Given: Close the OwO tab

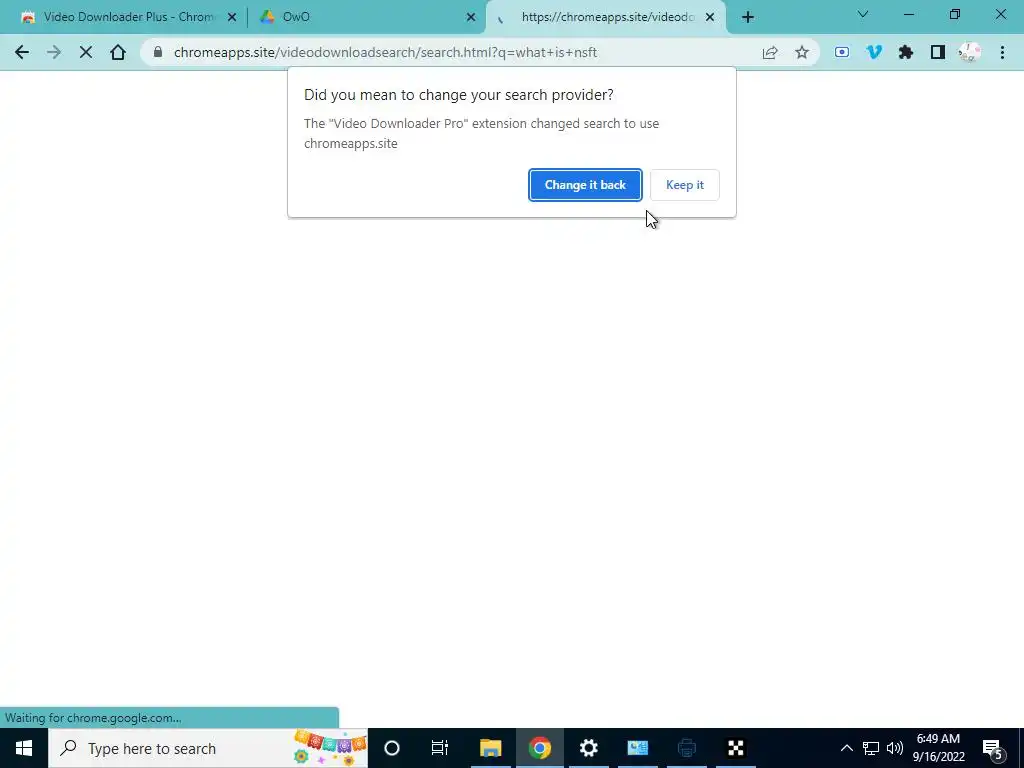Looking at the screenshot, I should click(x=471, y=17).
